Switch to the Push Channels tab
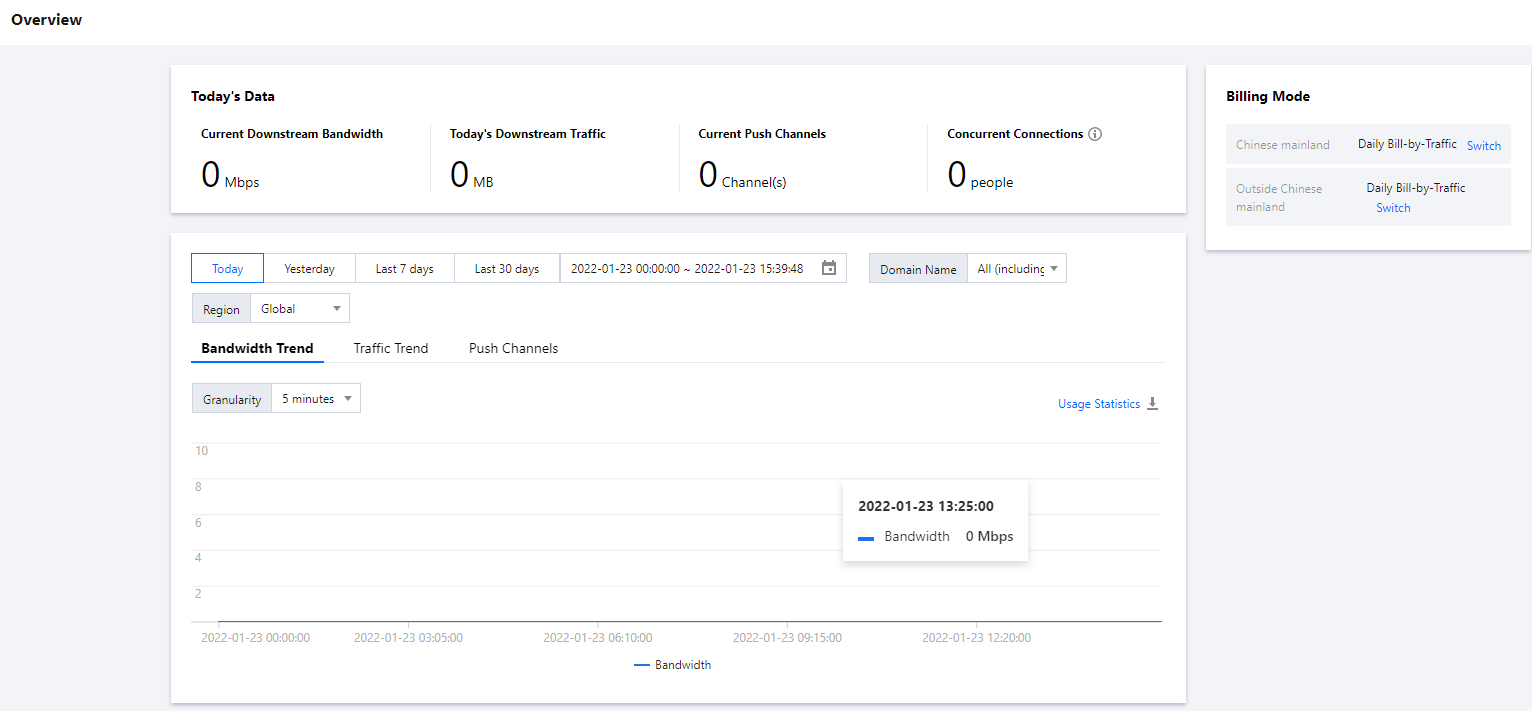 coord(513,348)
